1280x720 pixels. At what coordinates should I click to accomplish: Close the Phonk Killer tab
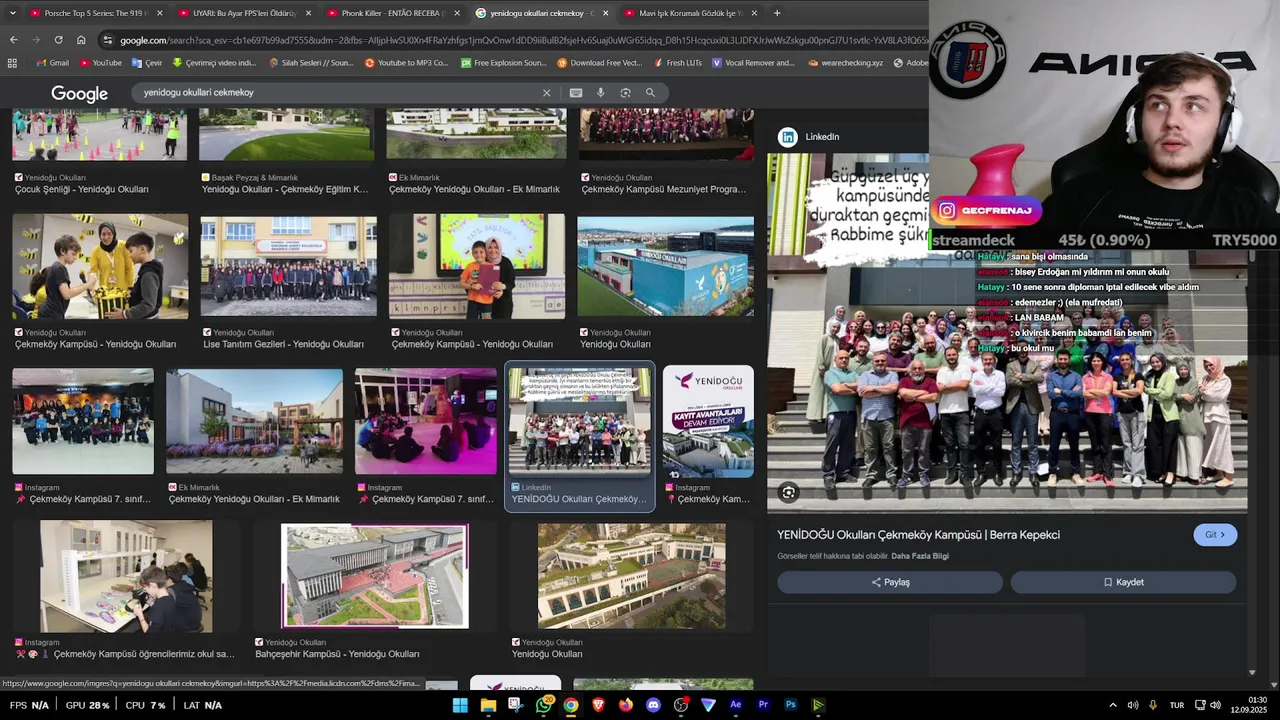click(x=457, y=13)
